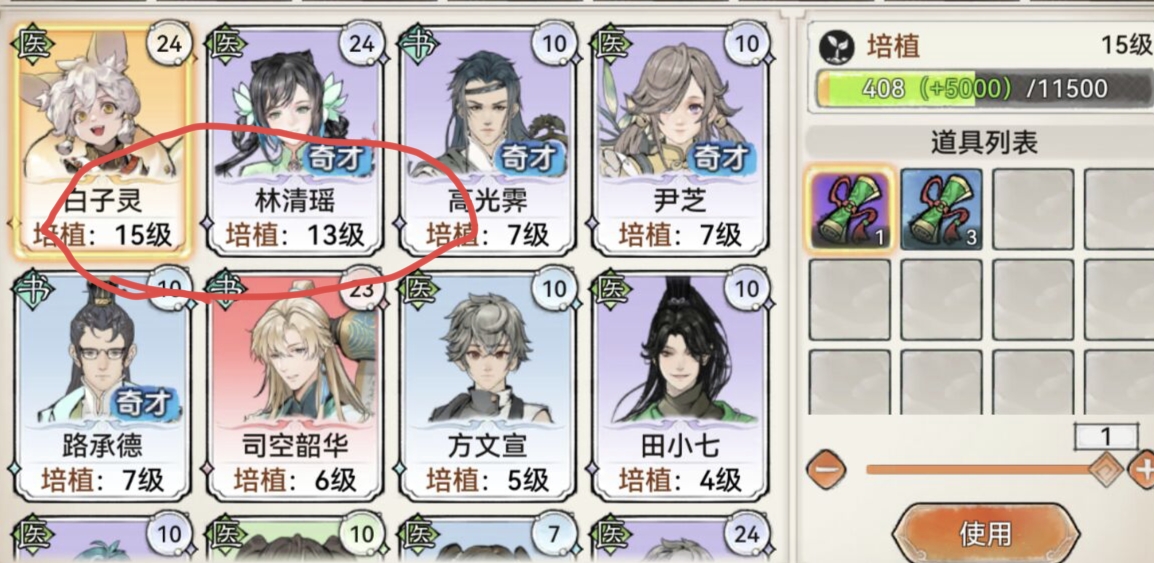This screenshot has width=1154, height=563.
Task: Click the 书 badge on 高光霁's card
Action: pos(418,44)
